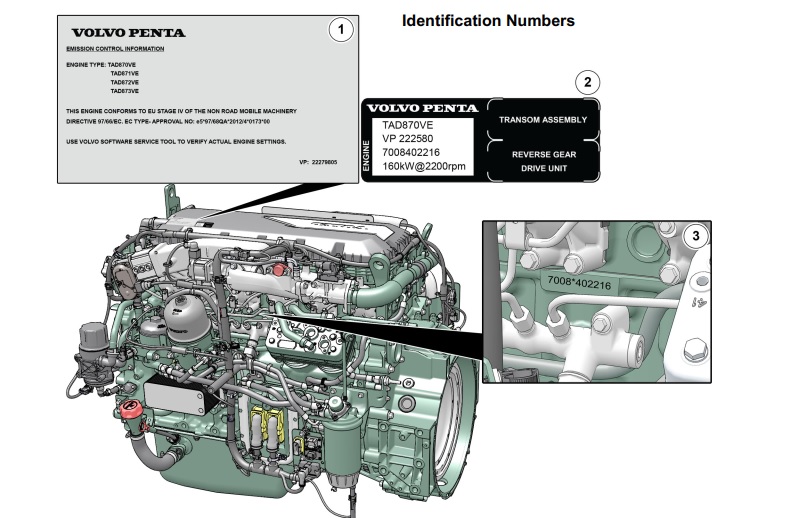Open the close-up inset image of engine block

coord(597,302)
